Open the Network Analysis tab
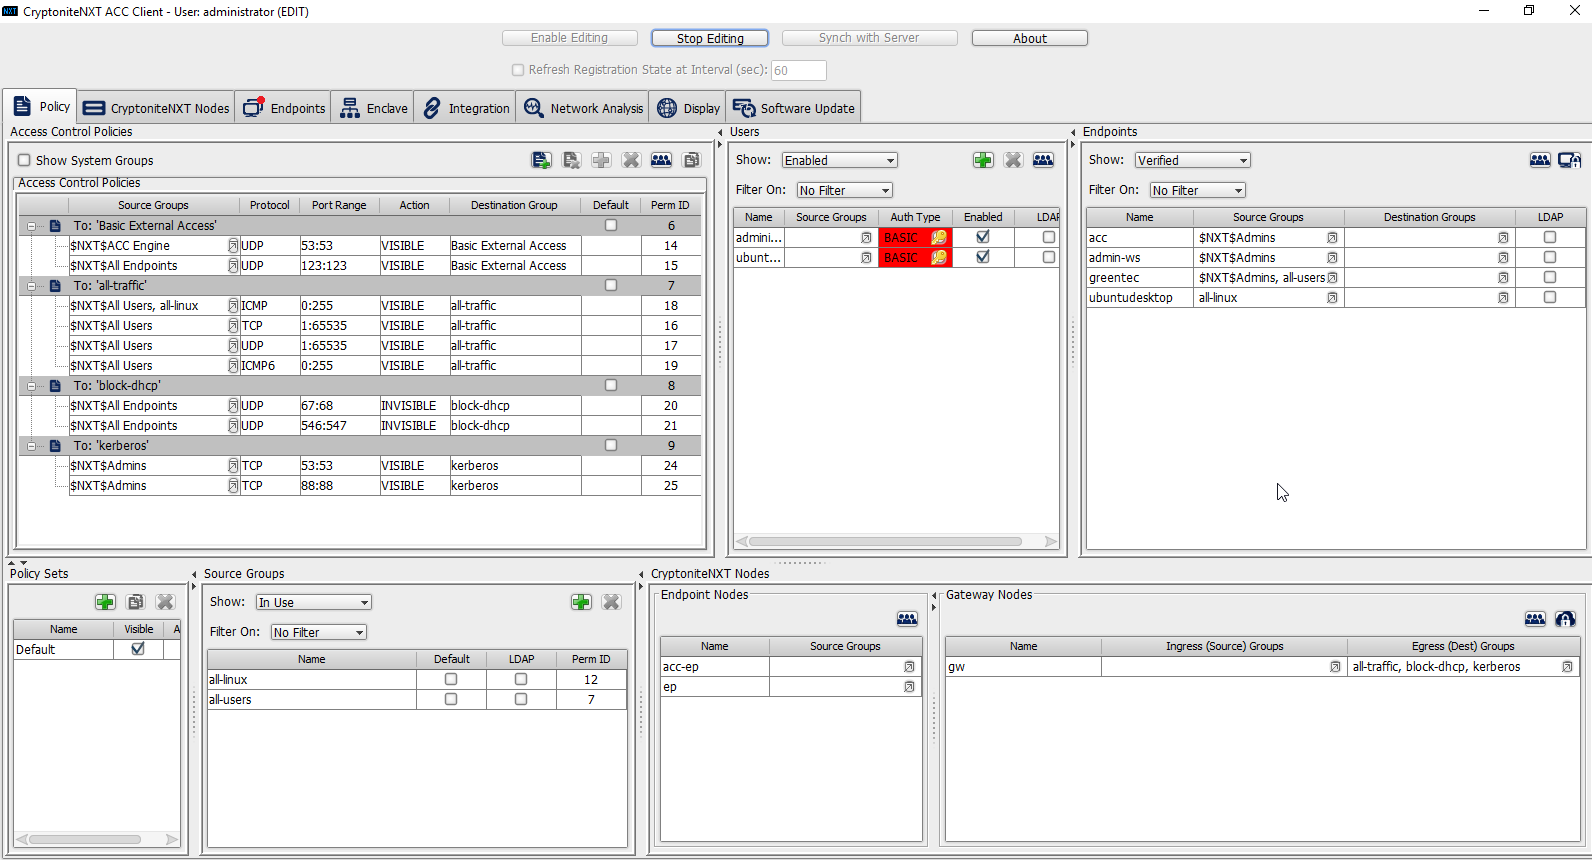This screenshot has height=860, width=1592. pos(583,108)
